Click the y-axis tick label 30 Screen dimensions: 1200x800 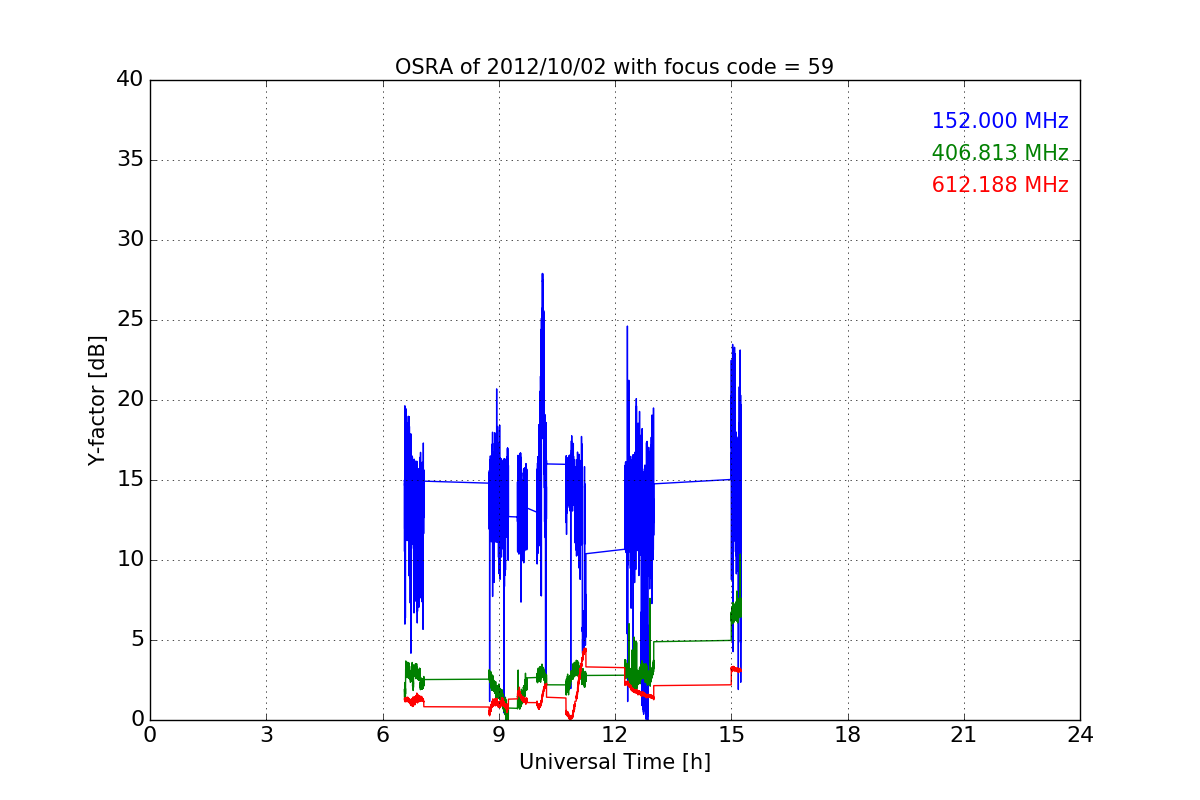pyautogui.click(x=130, y=240)
